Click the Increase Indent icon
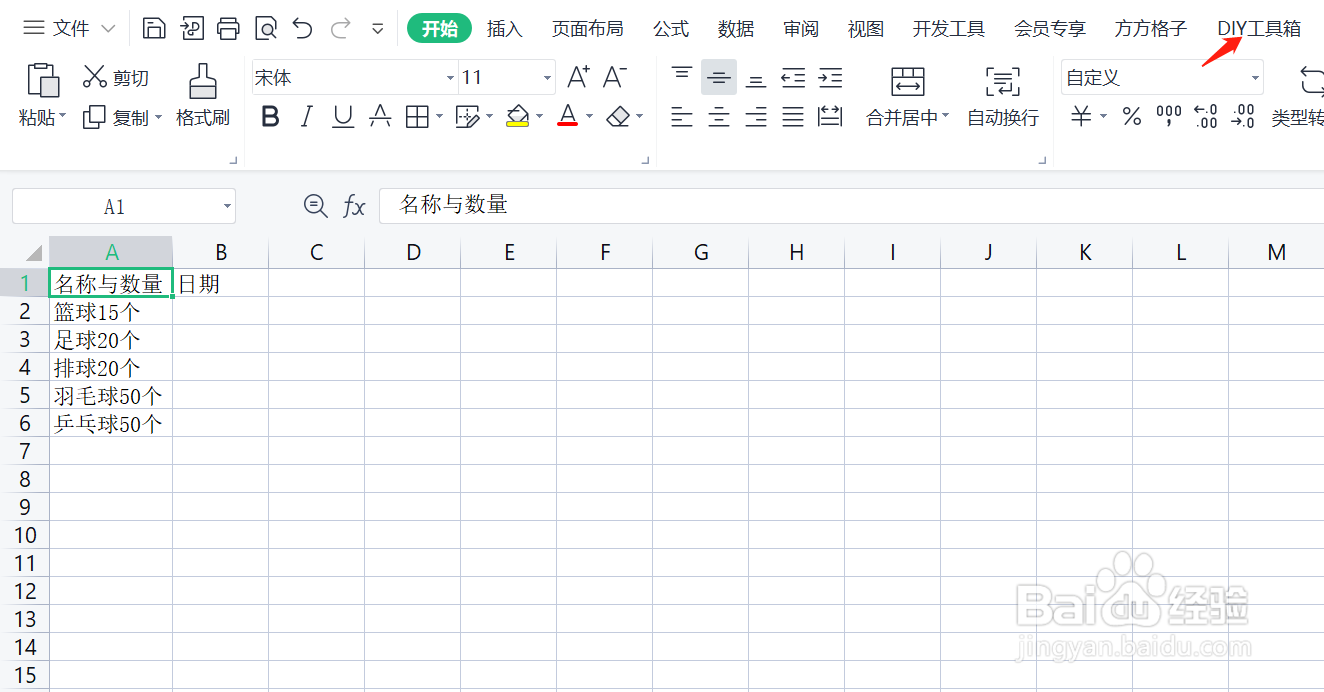 click(x=830, y=77)
